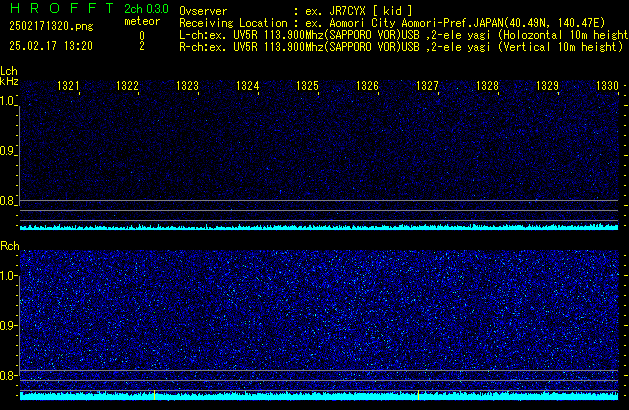This screenshot has height=410, width=629.
Task: Select the 1324 time marker
Action: pos(248,86)
